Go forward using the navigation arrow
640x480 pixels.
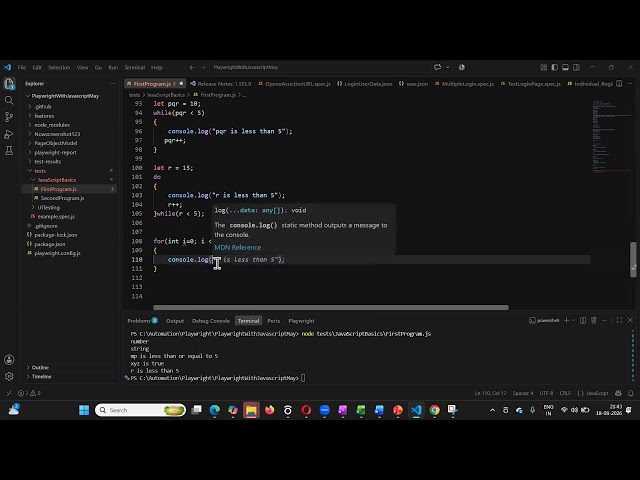tap(203, 67)
